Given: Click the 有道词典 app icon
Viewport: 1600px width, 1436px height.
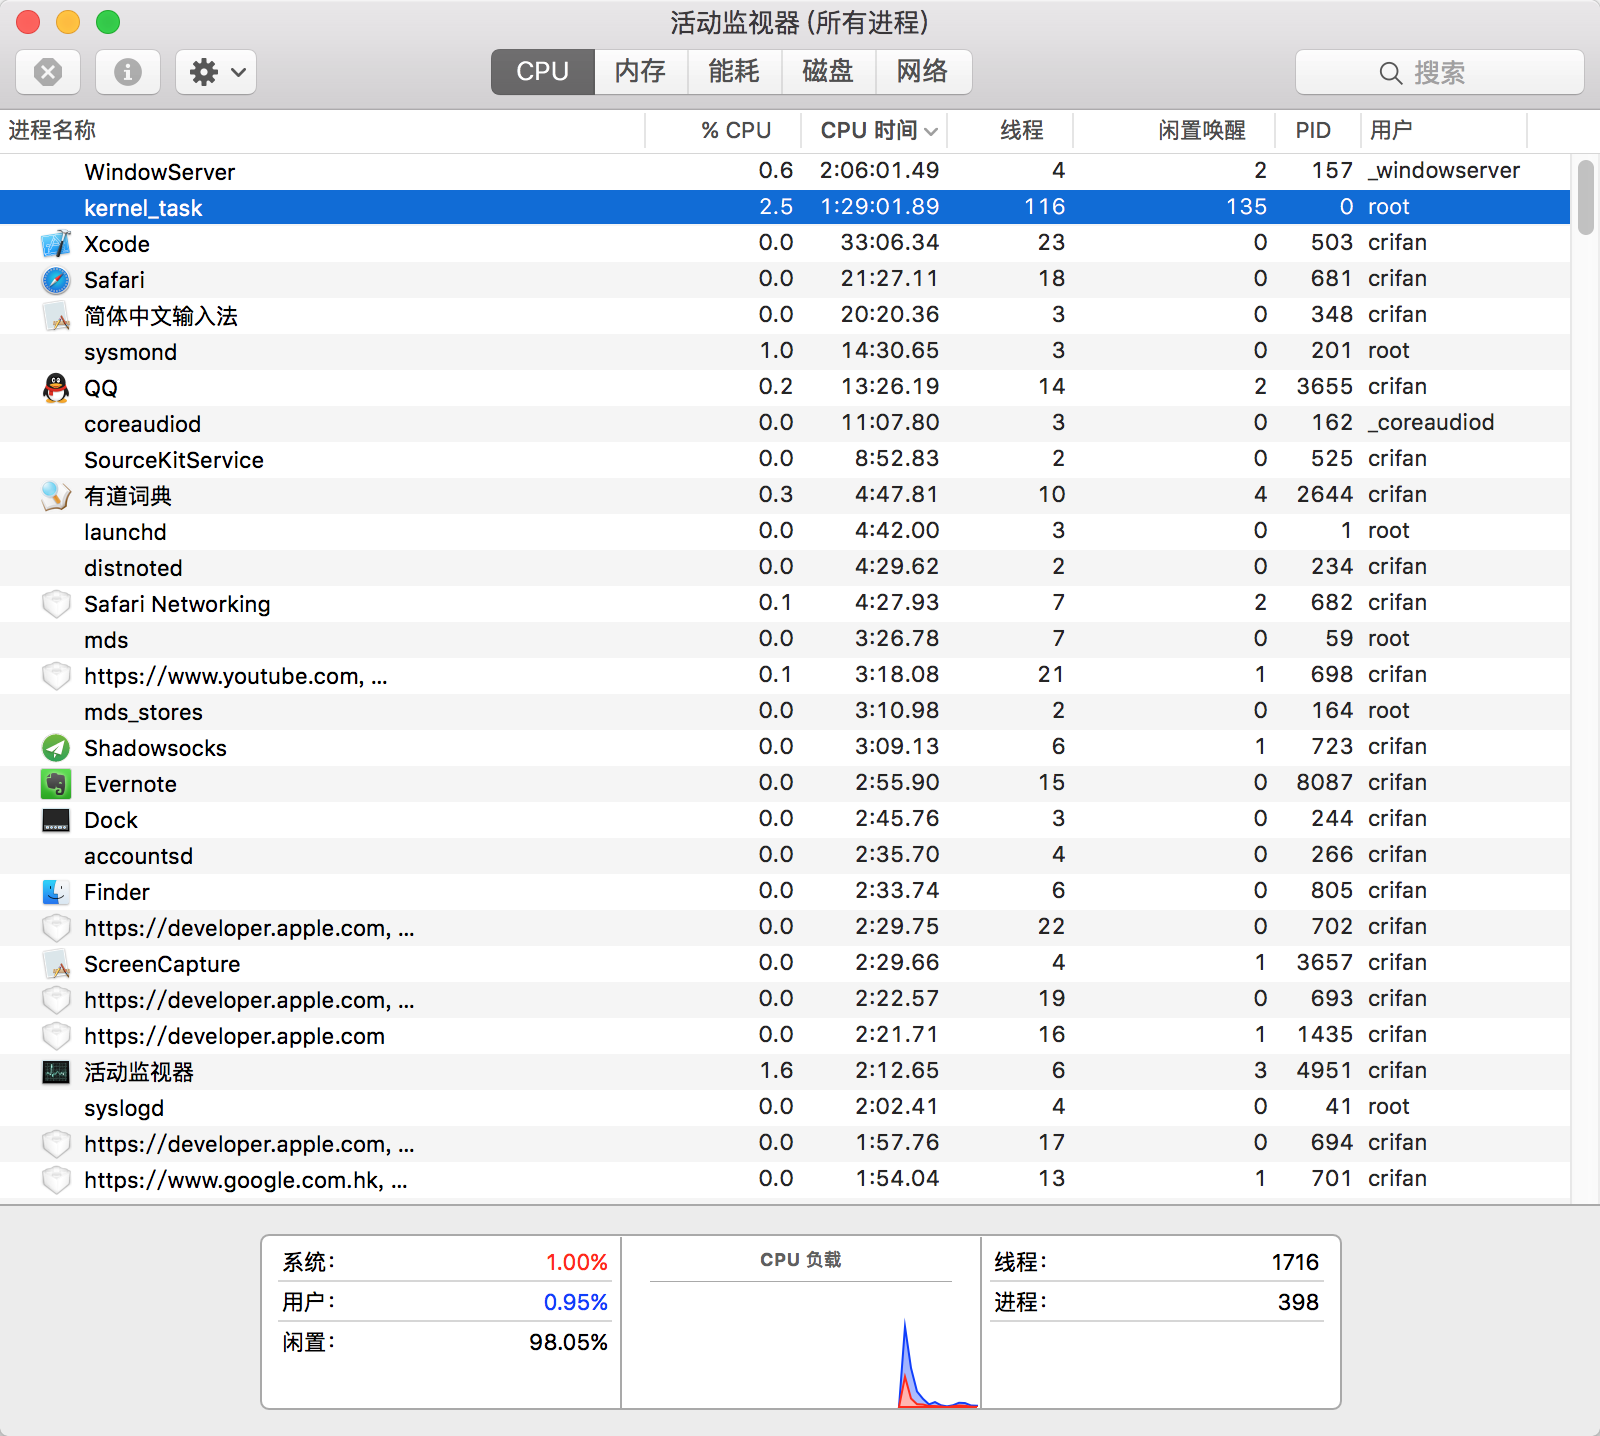Looking at the screenshot, I should point(56,496).
